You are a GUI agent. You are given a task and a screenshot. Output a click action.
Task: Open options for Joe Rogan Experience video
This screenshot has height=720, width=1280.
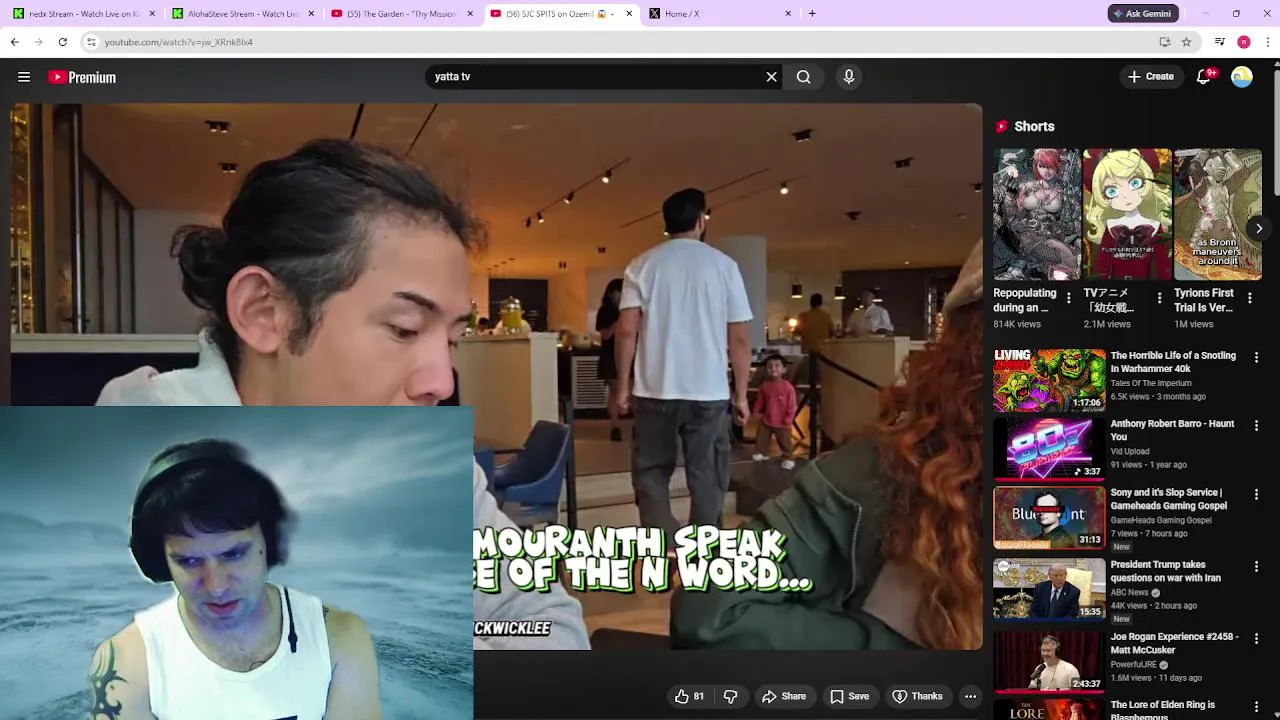click(x=1256, y=638)
